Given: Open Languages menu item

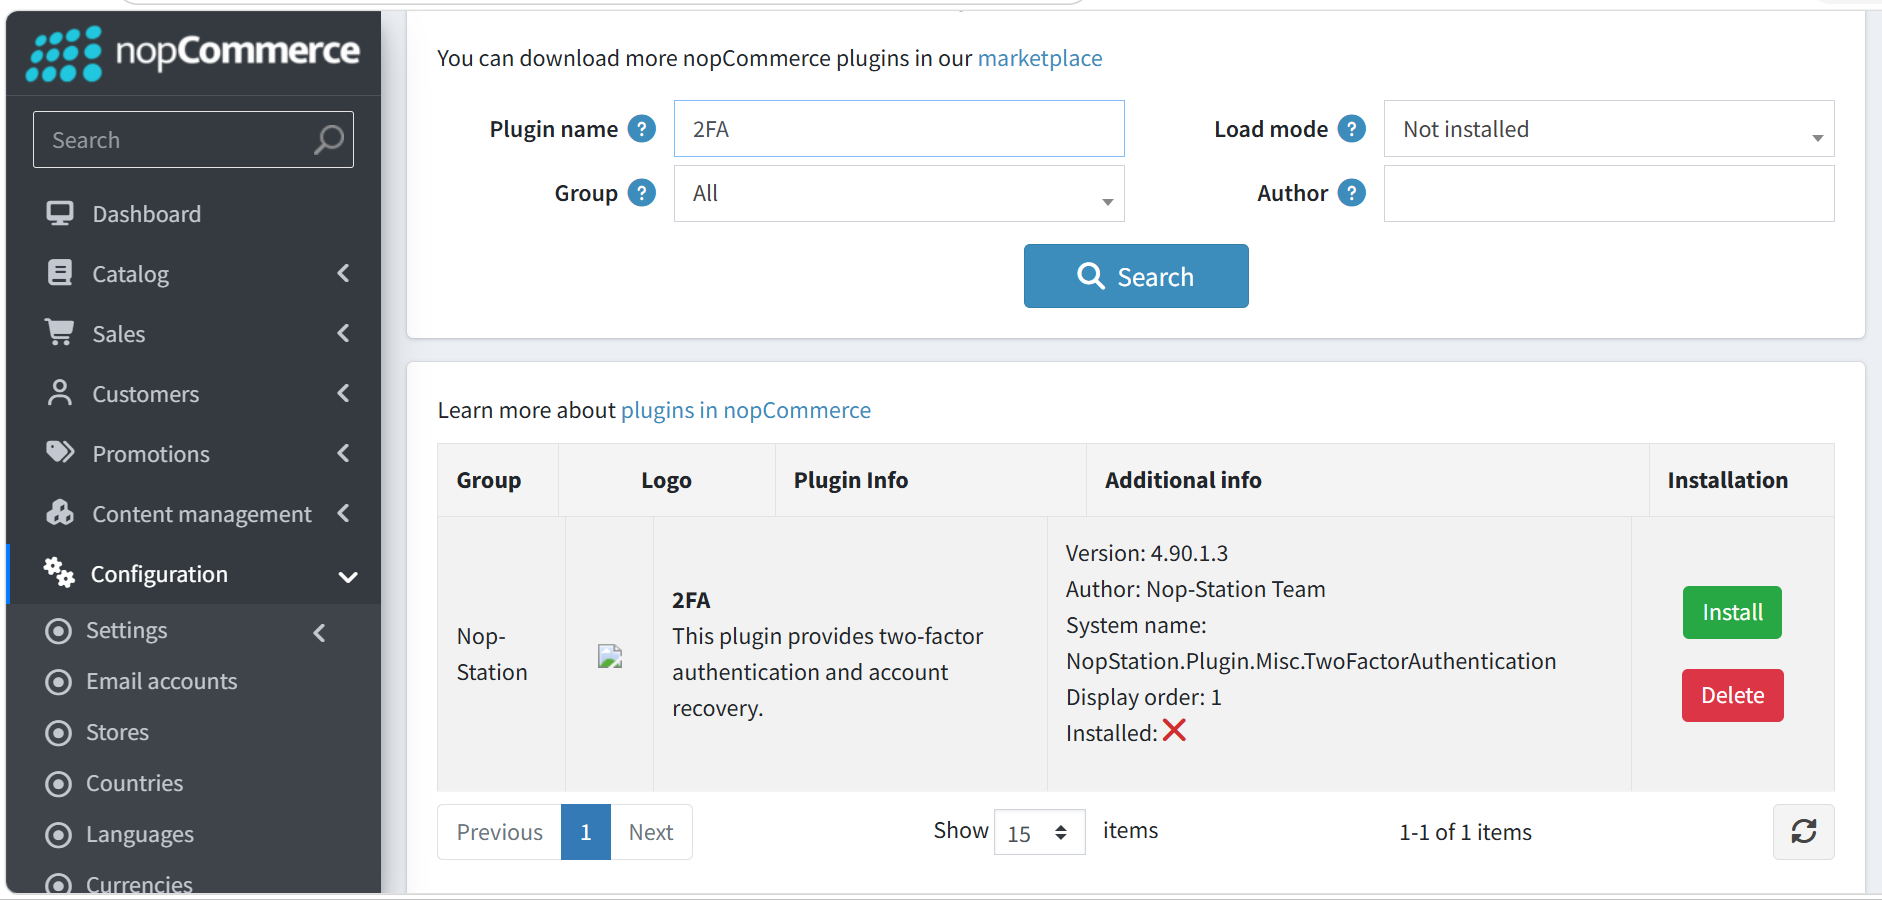Looking at the screenshot, I should (x=140, y=834).
